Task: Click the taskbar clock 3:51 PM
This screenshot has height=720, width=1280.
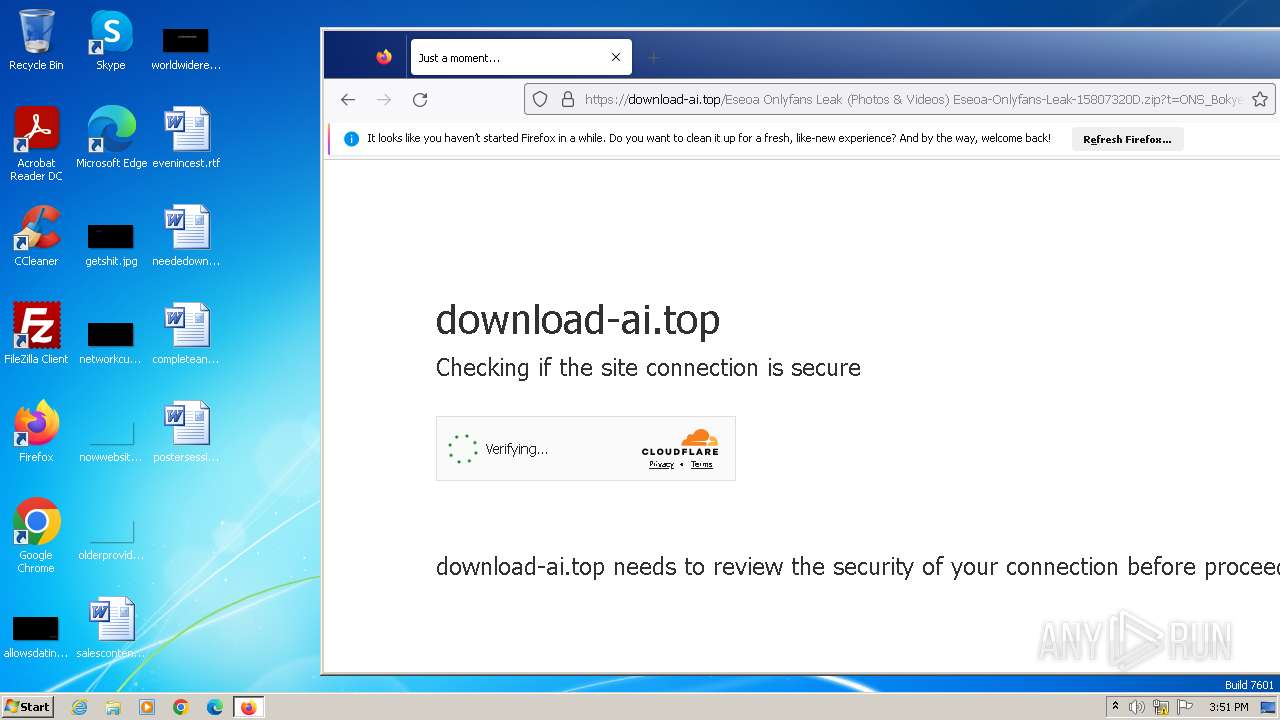Action: pos(1229,707)
